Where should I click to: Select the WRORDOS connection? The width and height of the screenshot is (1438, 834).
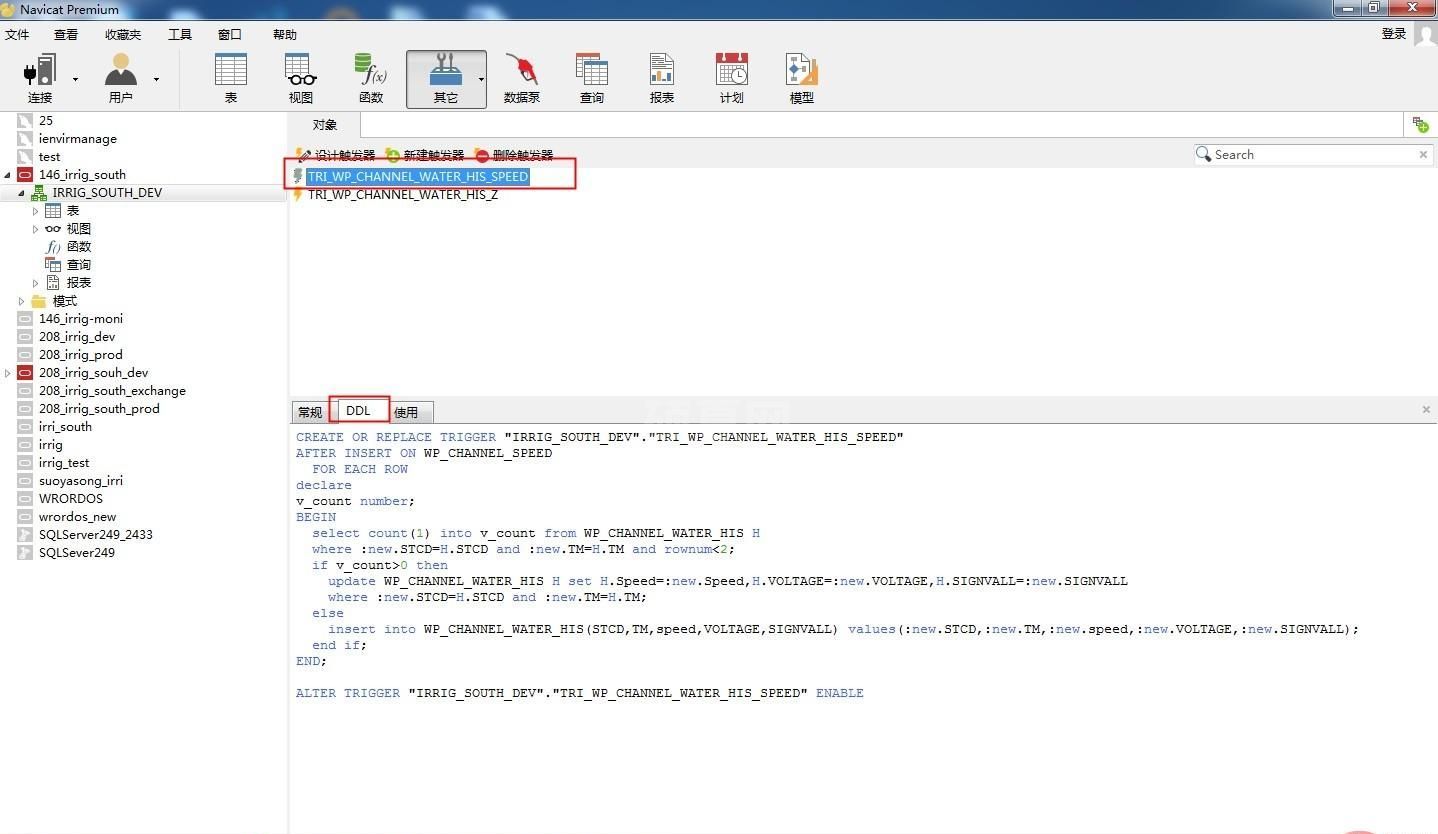[71, 498]
